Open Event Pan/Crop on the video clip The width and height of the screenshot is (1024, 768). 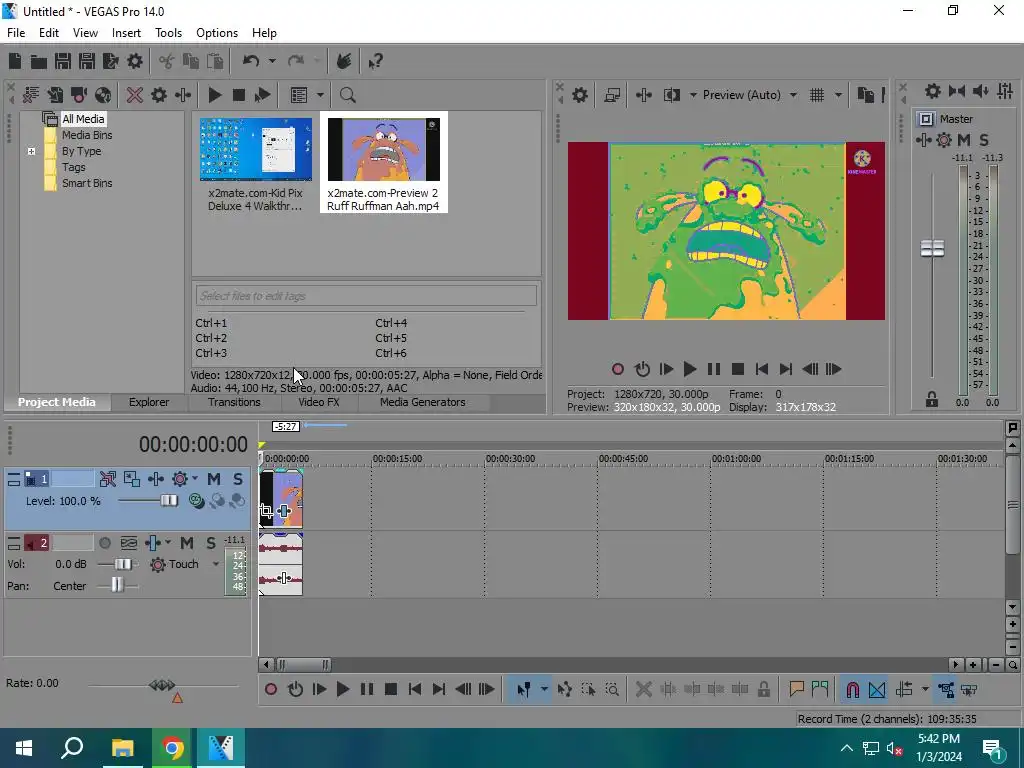point(266,511)
